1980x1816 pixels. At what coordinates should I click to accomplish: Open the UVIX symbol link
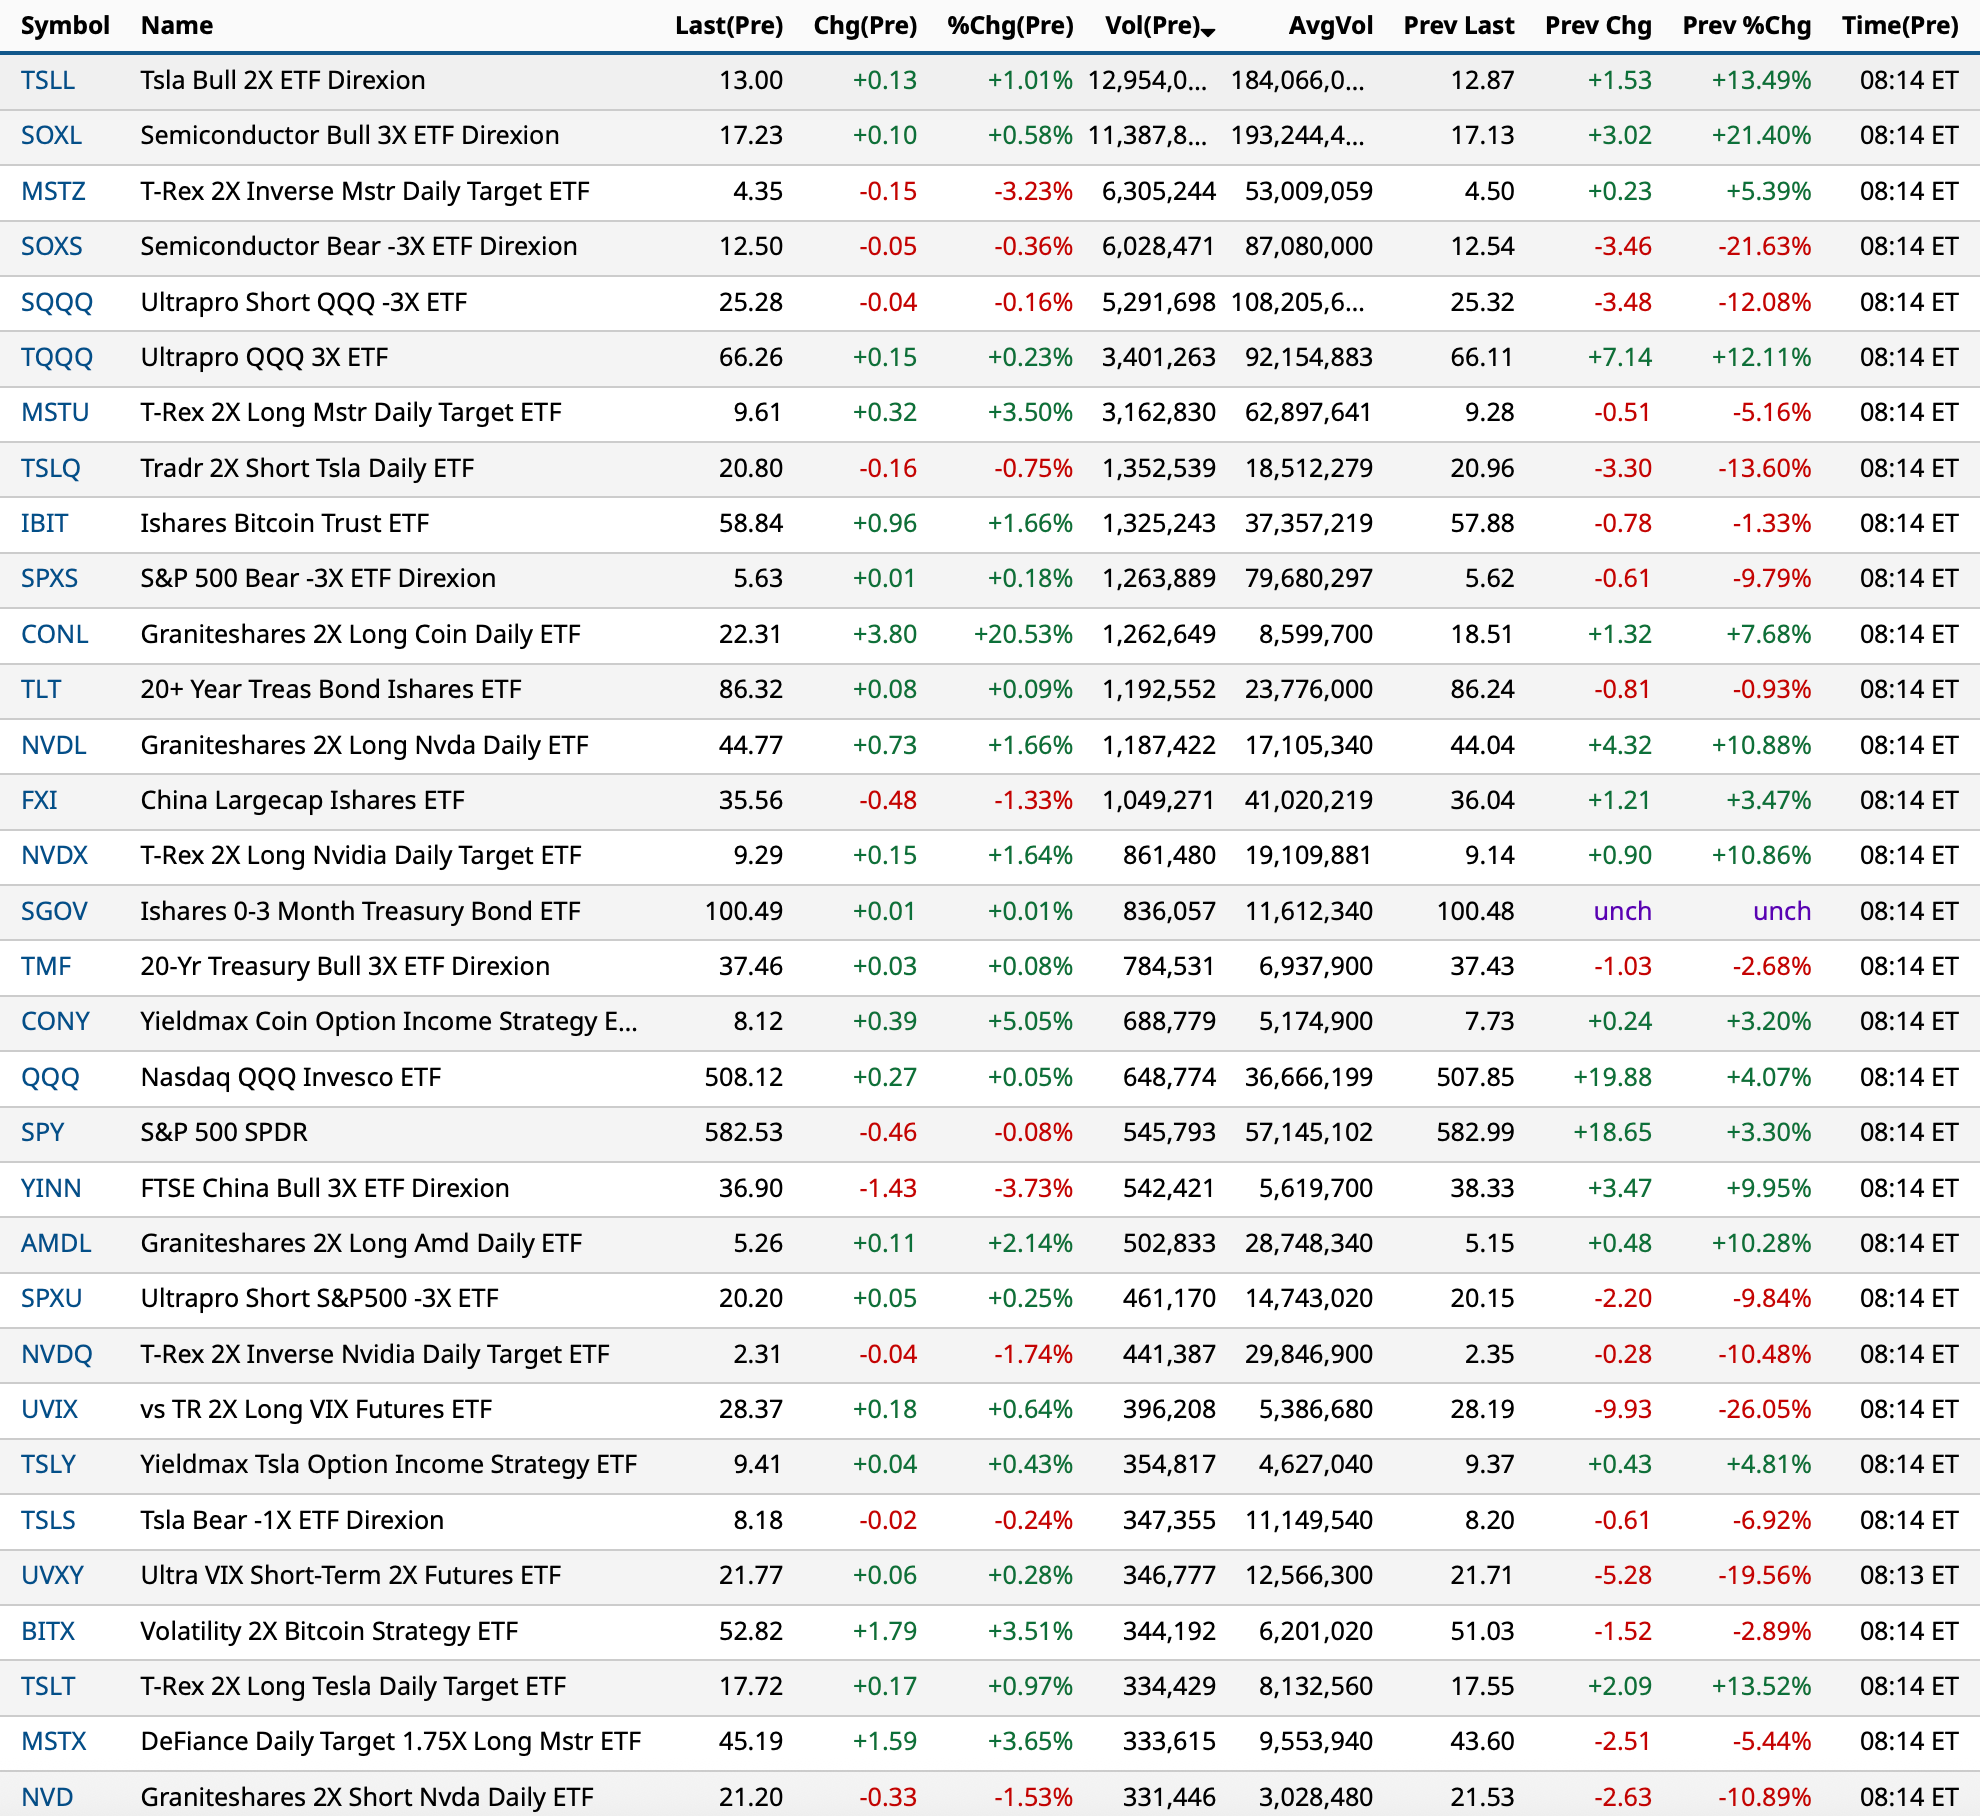pyautogui.click(x=49, y=1409)
